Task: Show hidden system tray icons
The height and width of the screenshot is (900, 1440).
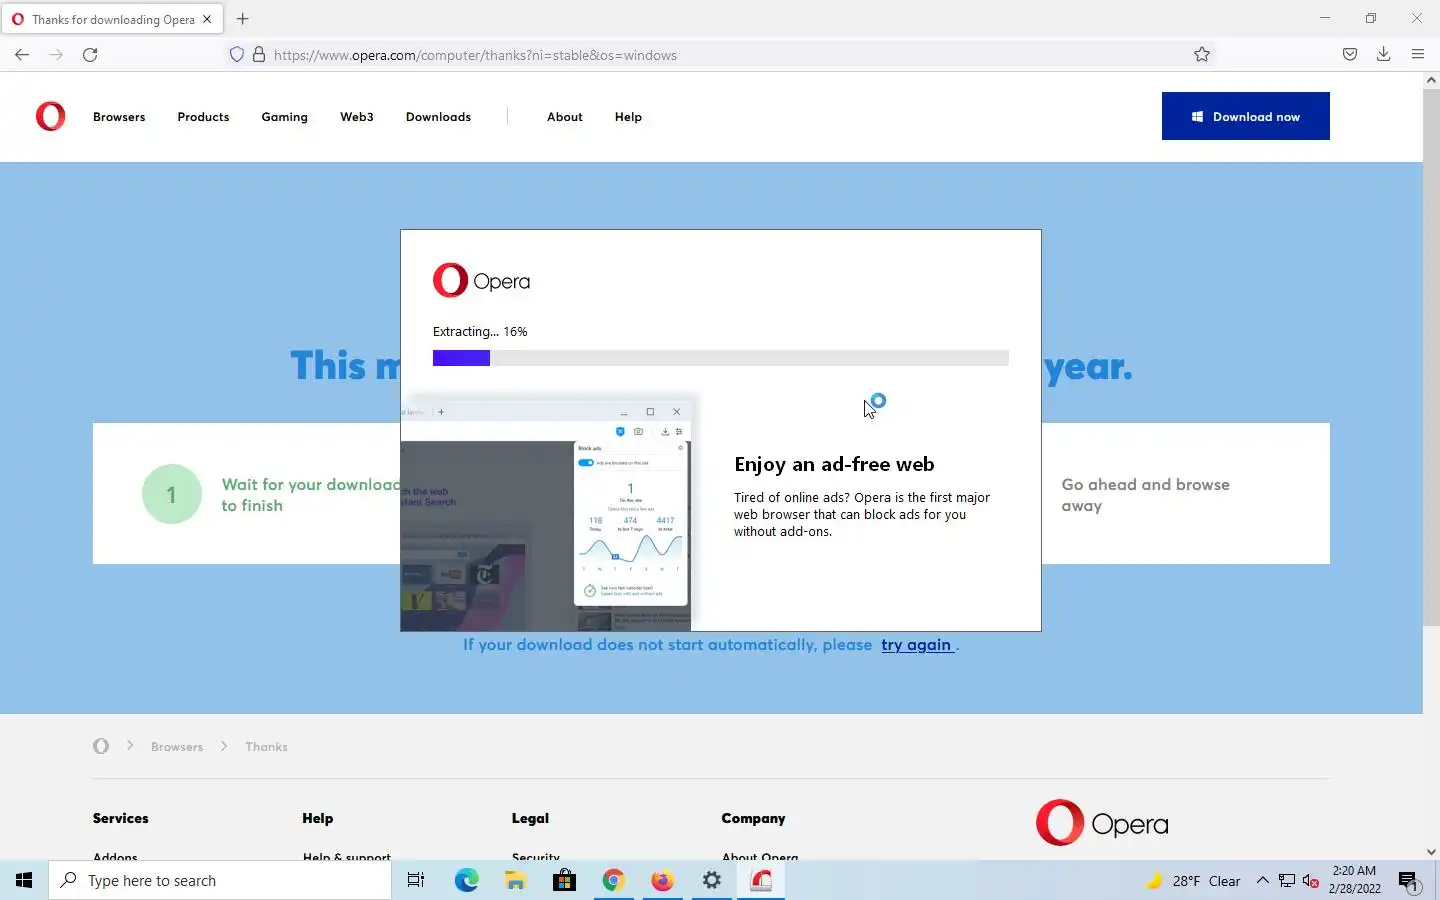Action: point(1262,881)
